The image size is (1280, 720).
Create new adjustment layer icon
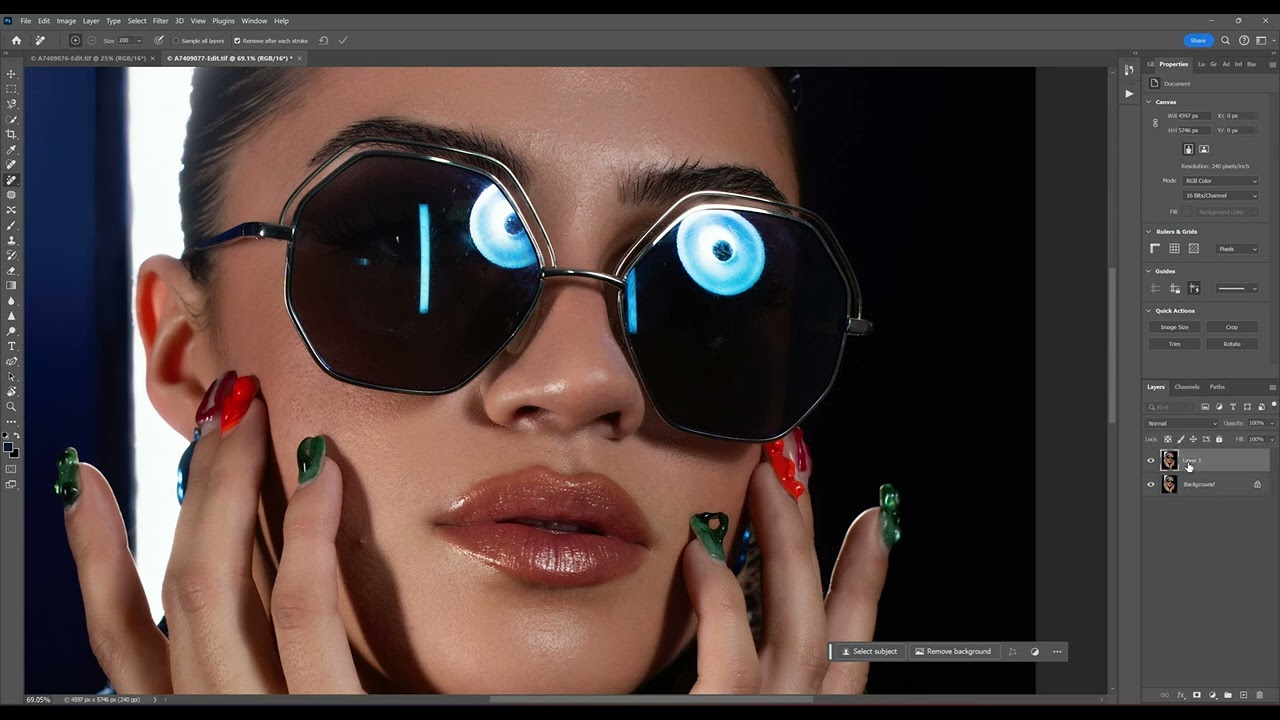[1213, 695]
